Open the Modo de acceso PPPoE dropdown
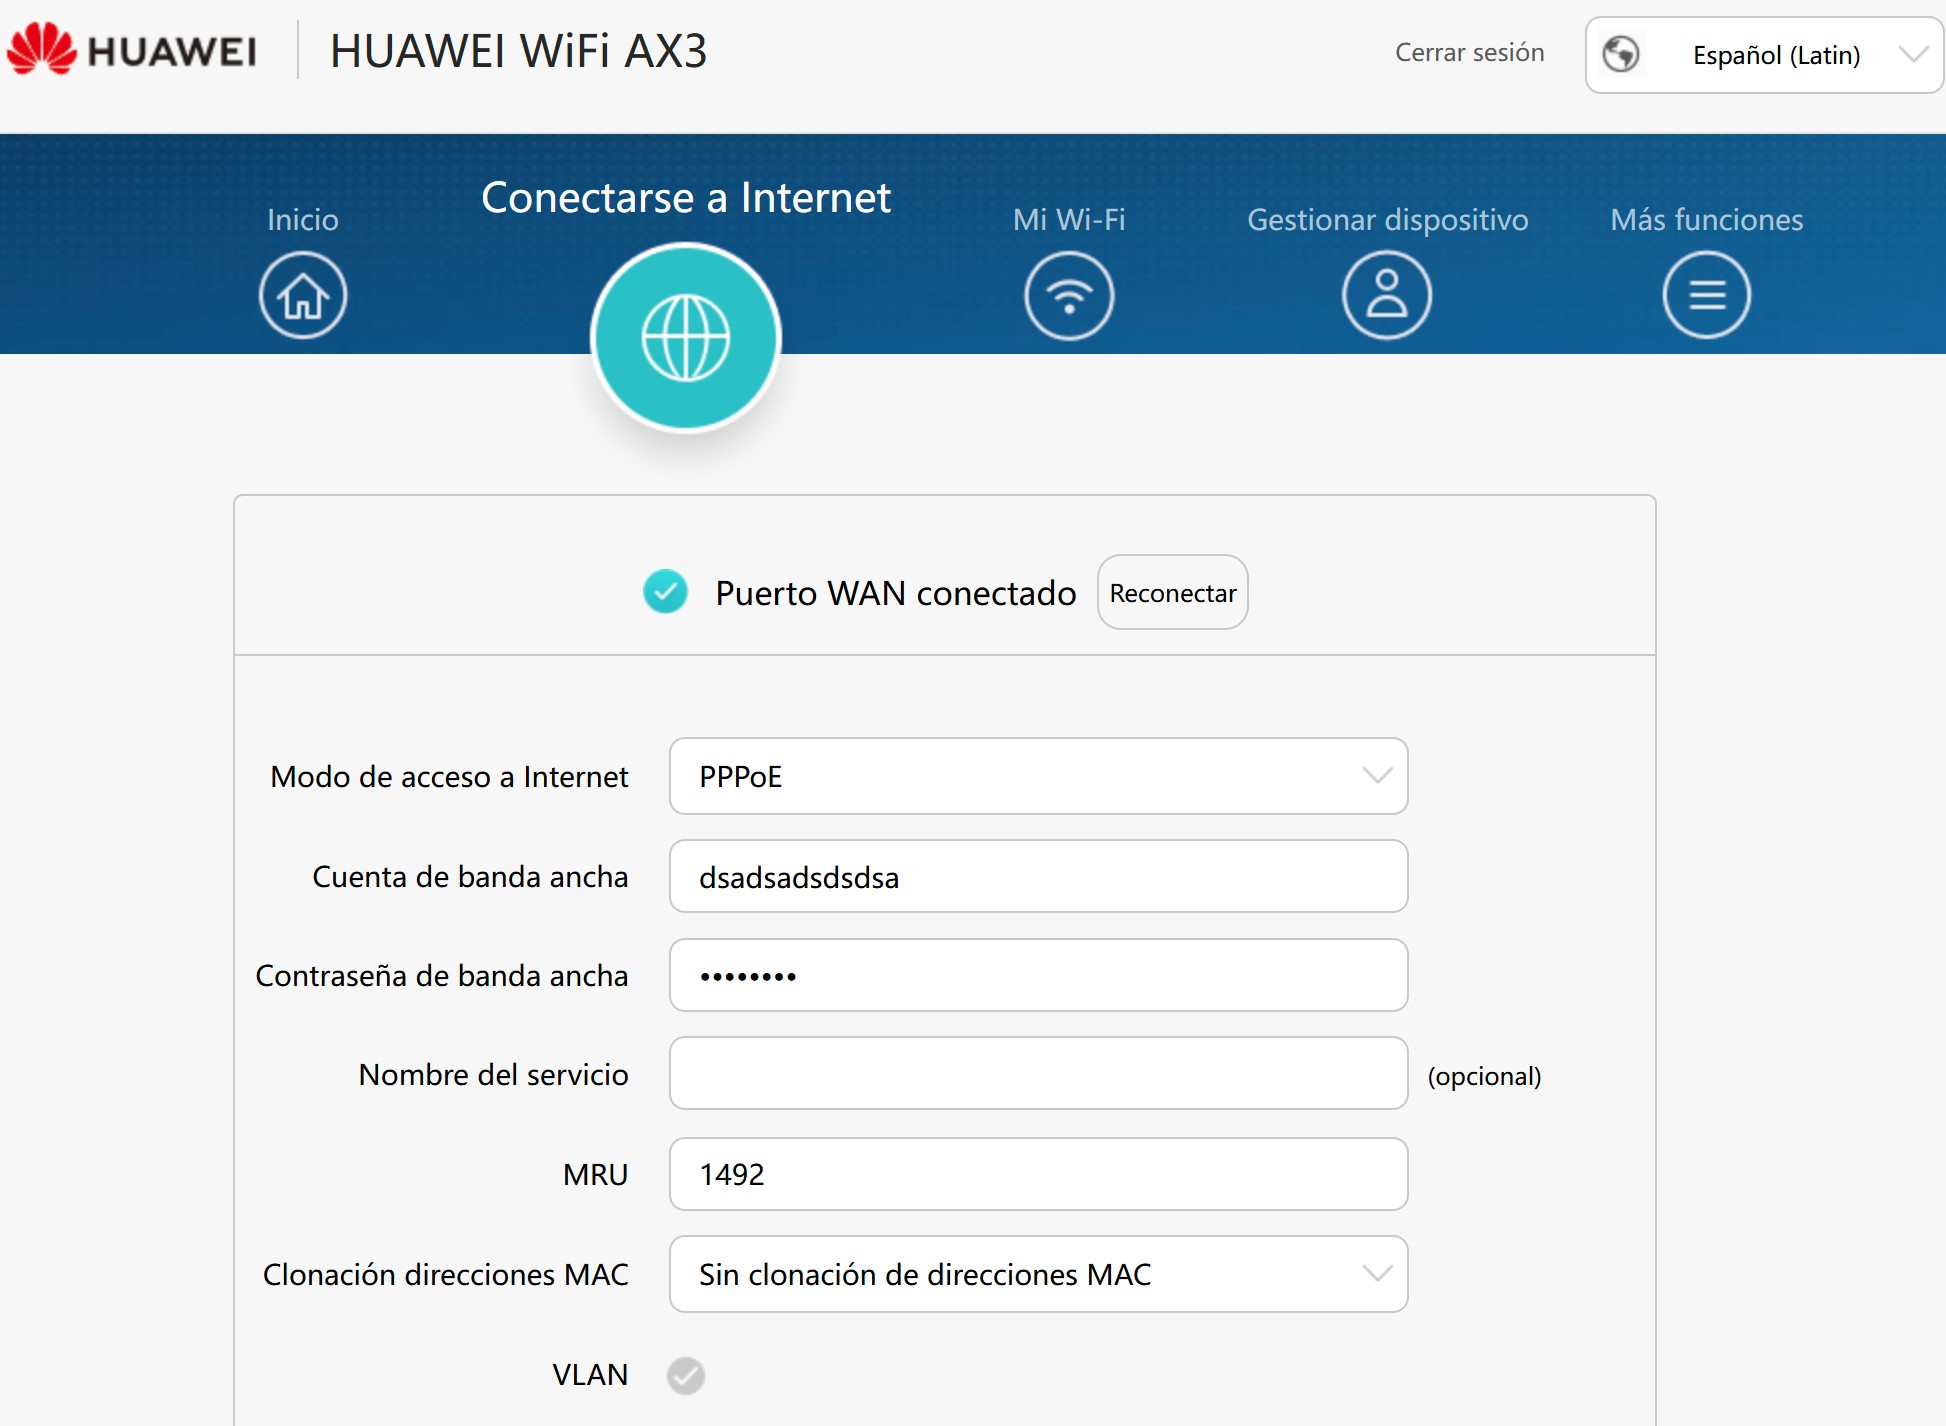Image resolution: width=1946 pixels, height=1426 pixels. pyautogui.click(x=1038, y=776)
